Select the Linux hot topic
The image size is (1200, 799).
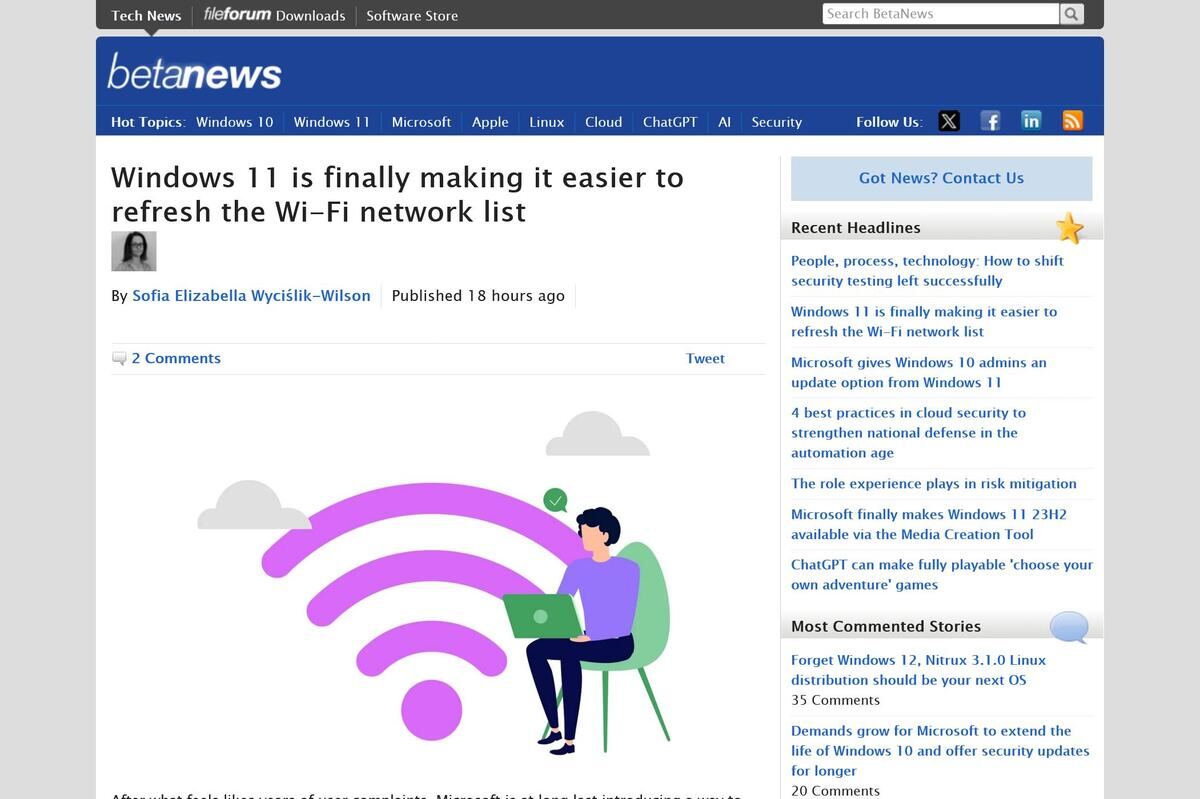coord(547,122)
